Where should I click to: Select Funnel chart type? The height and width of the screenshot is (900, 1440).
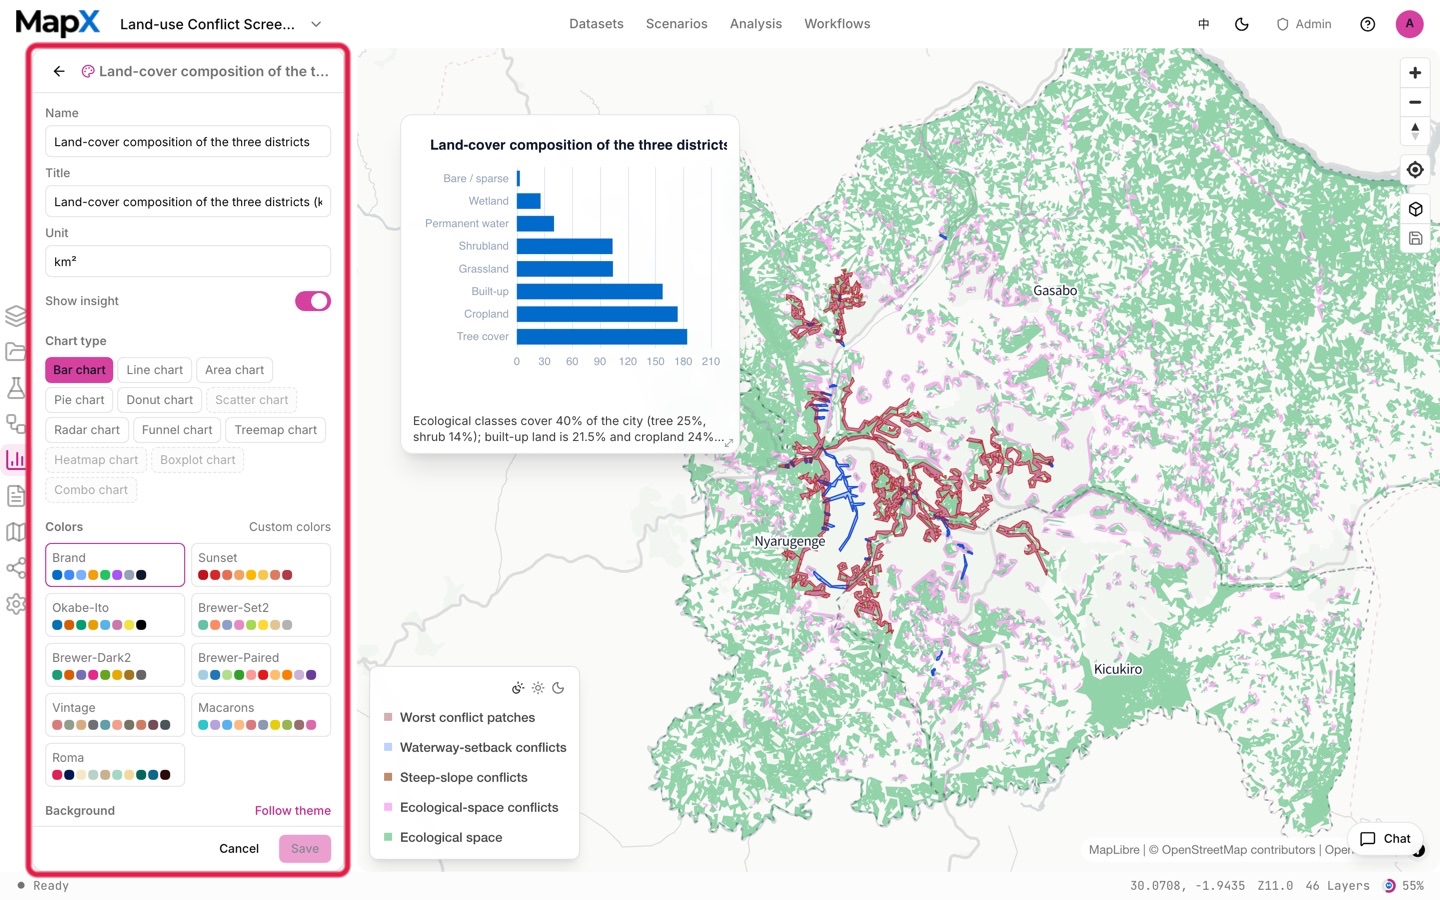[x=177, y=430]
